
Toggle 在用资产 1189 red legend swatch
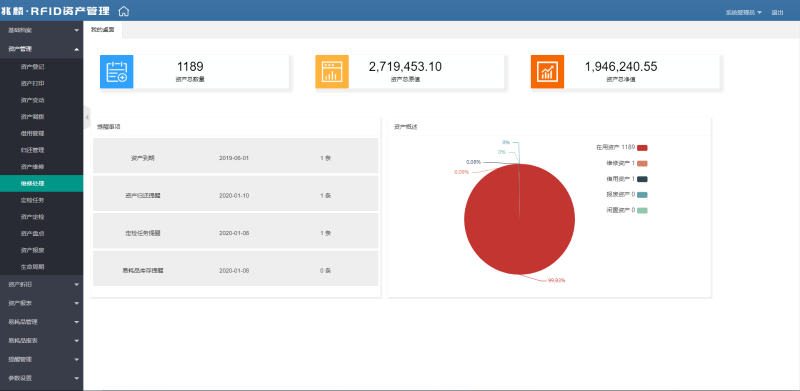[642, 148]
